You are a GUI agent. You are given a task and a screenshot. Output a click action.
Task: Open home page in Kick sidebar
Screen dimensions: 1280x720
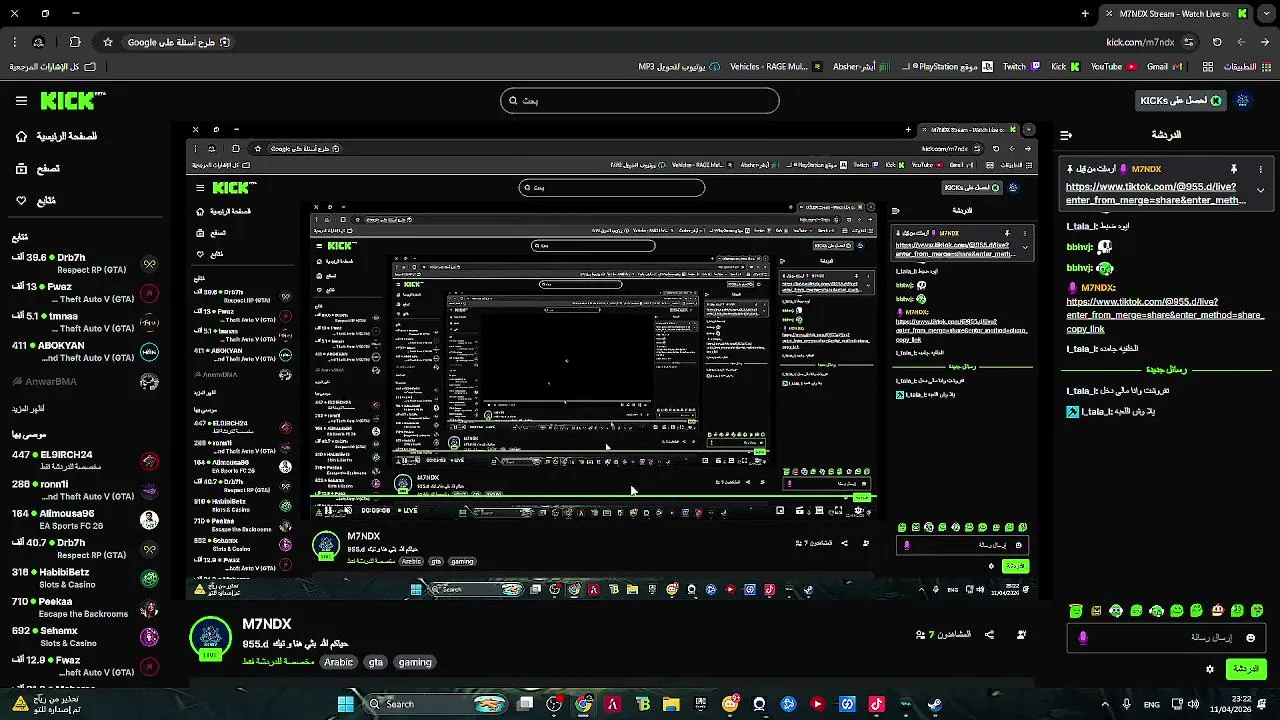click(x=56, y=136)
